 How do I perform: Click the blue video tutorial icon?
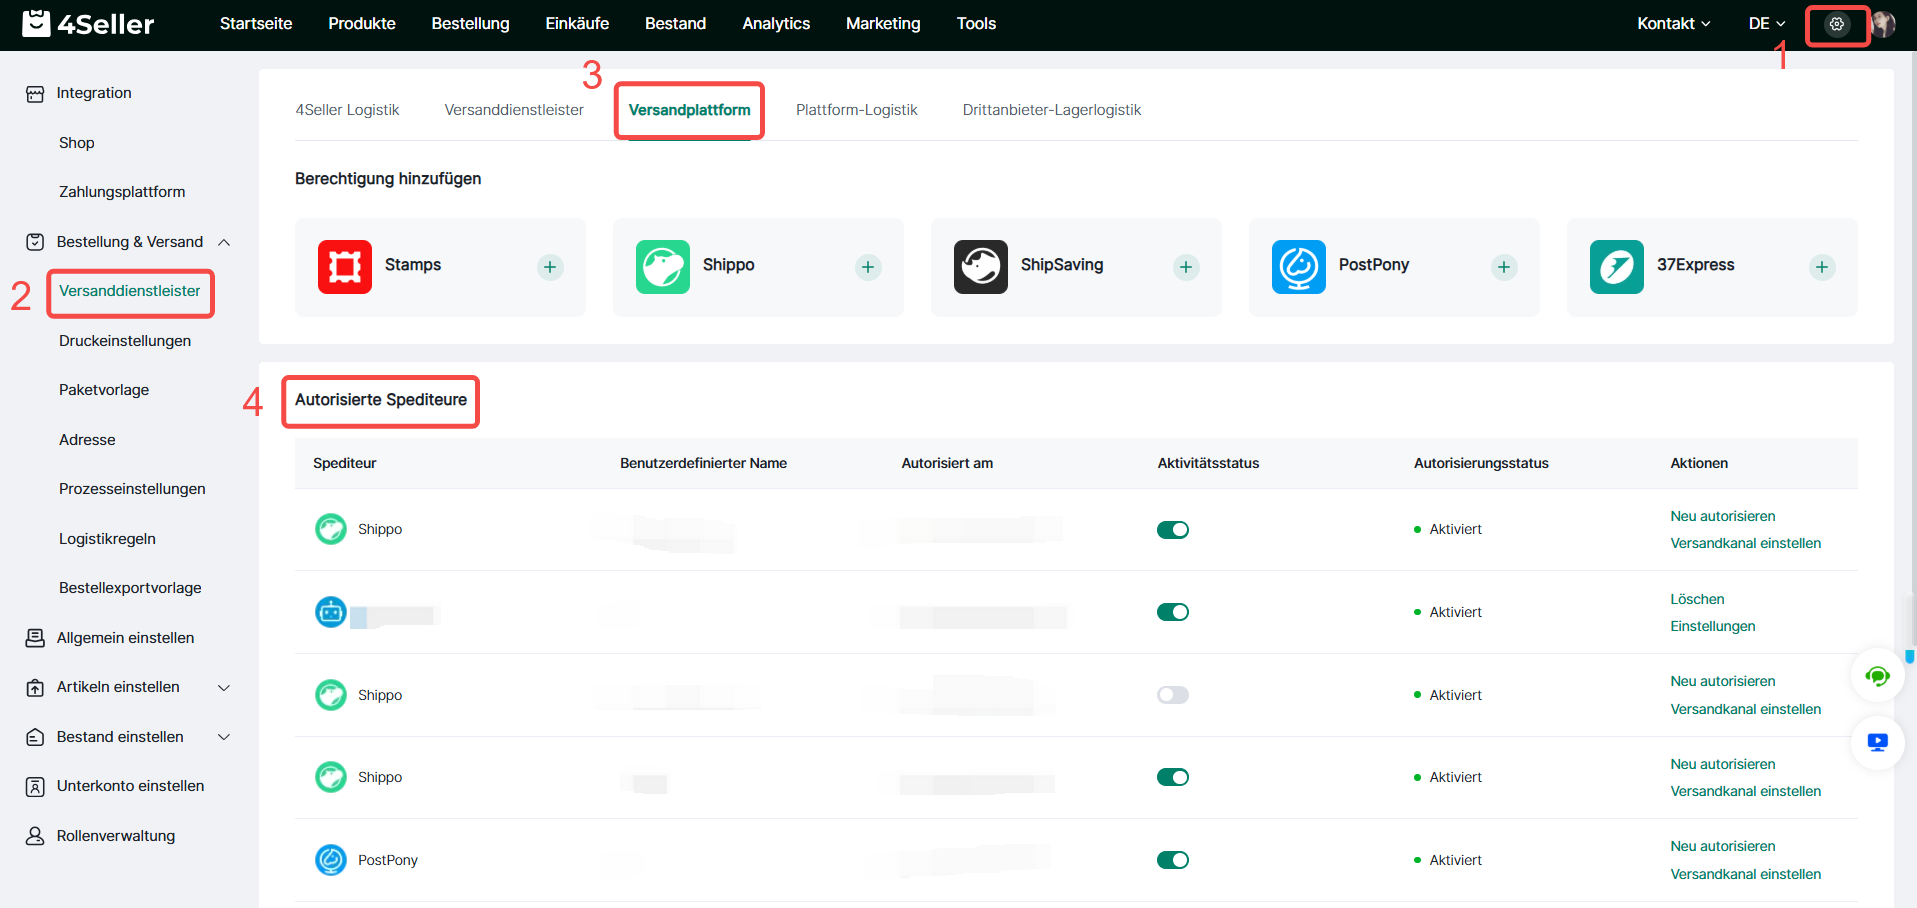(x=1877, y=742)
